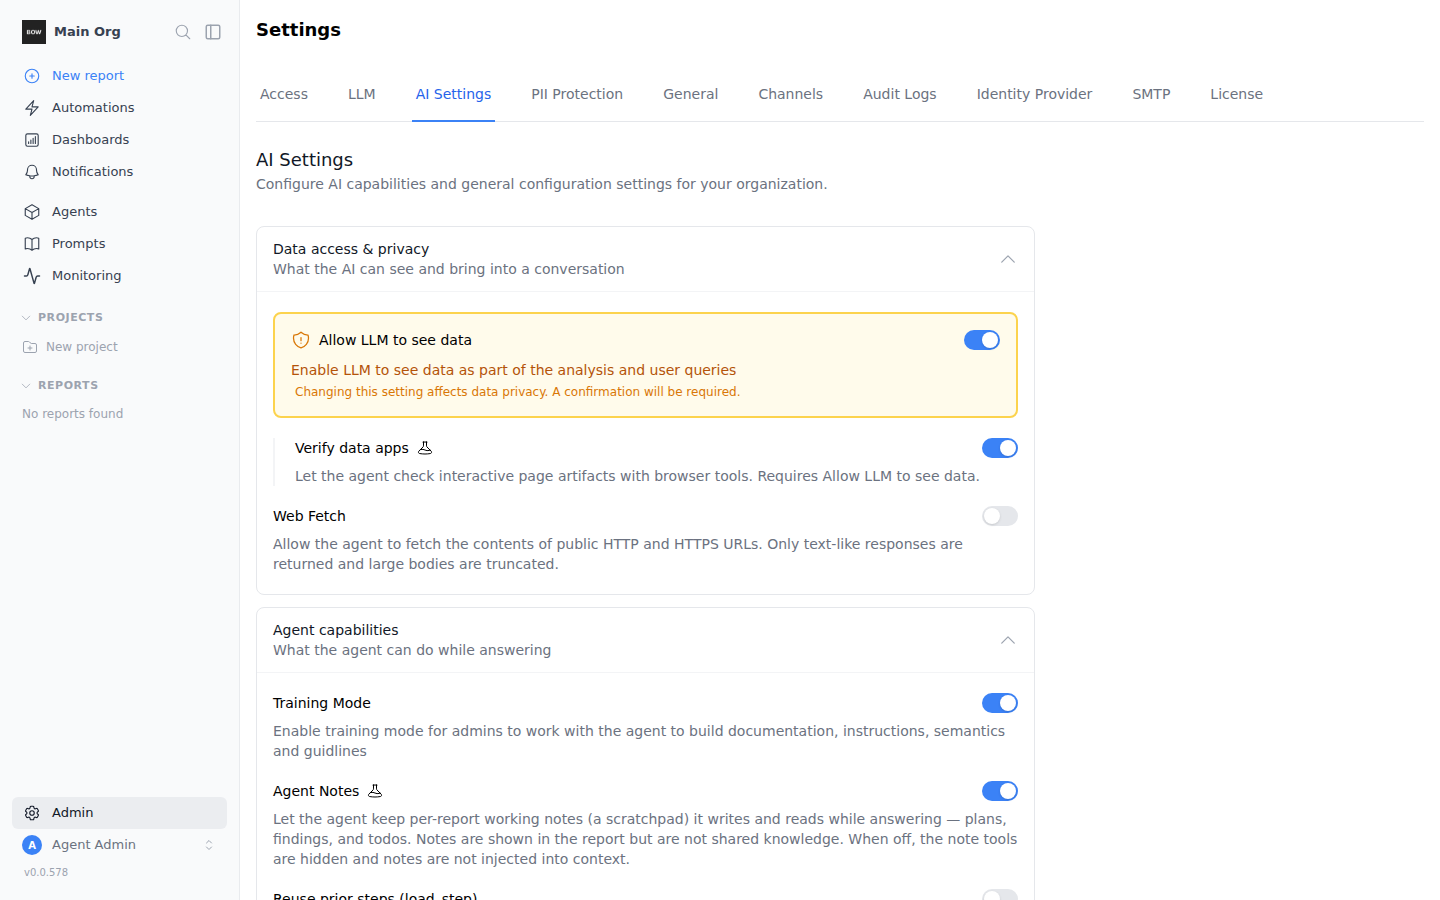Click the v0.0.578 version label
Image resolution: width=1440 pixels, height=900 pixels.
click(46, 872)
